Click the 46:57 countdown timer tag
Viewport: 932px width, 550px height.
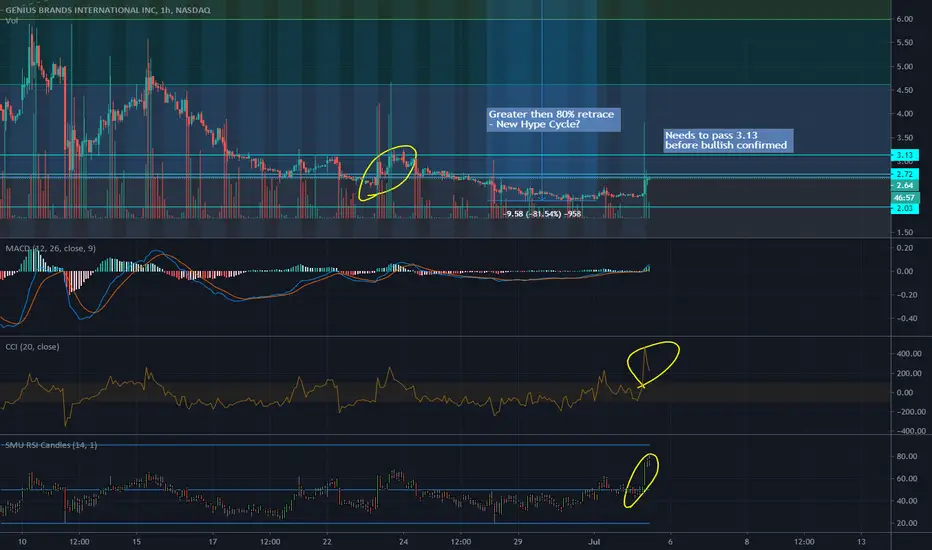click(x=905, y=197)
